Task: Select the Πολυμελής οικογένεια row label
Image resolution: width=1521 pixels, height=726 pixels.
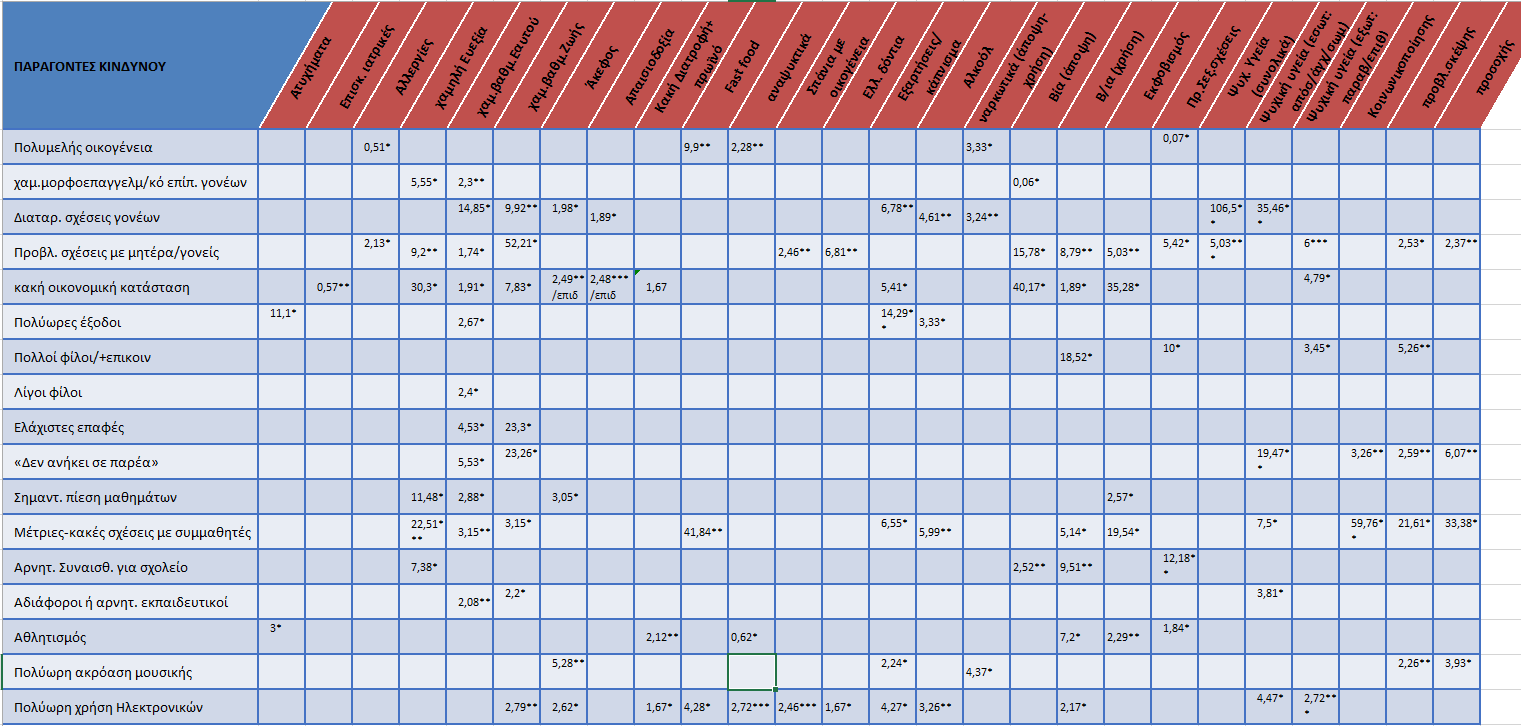Action: pos(130,147)
